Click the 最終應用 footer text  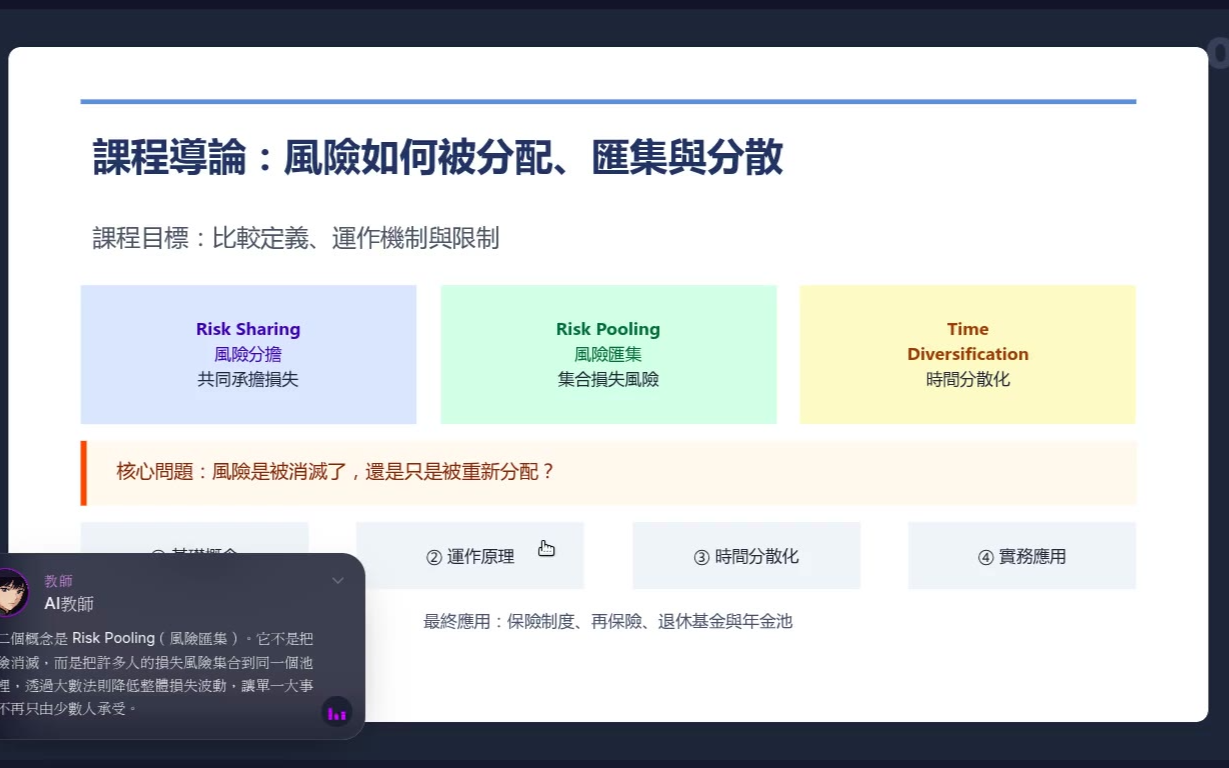click(608, 621)
